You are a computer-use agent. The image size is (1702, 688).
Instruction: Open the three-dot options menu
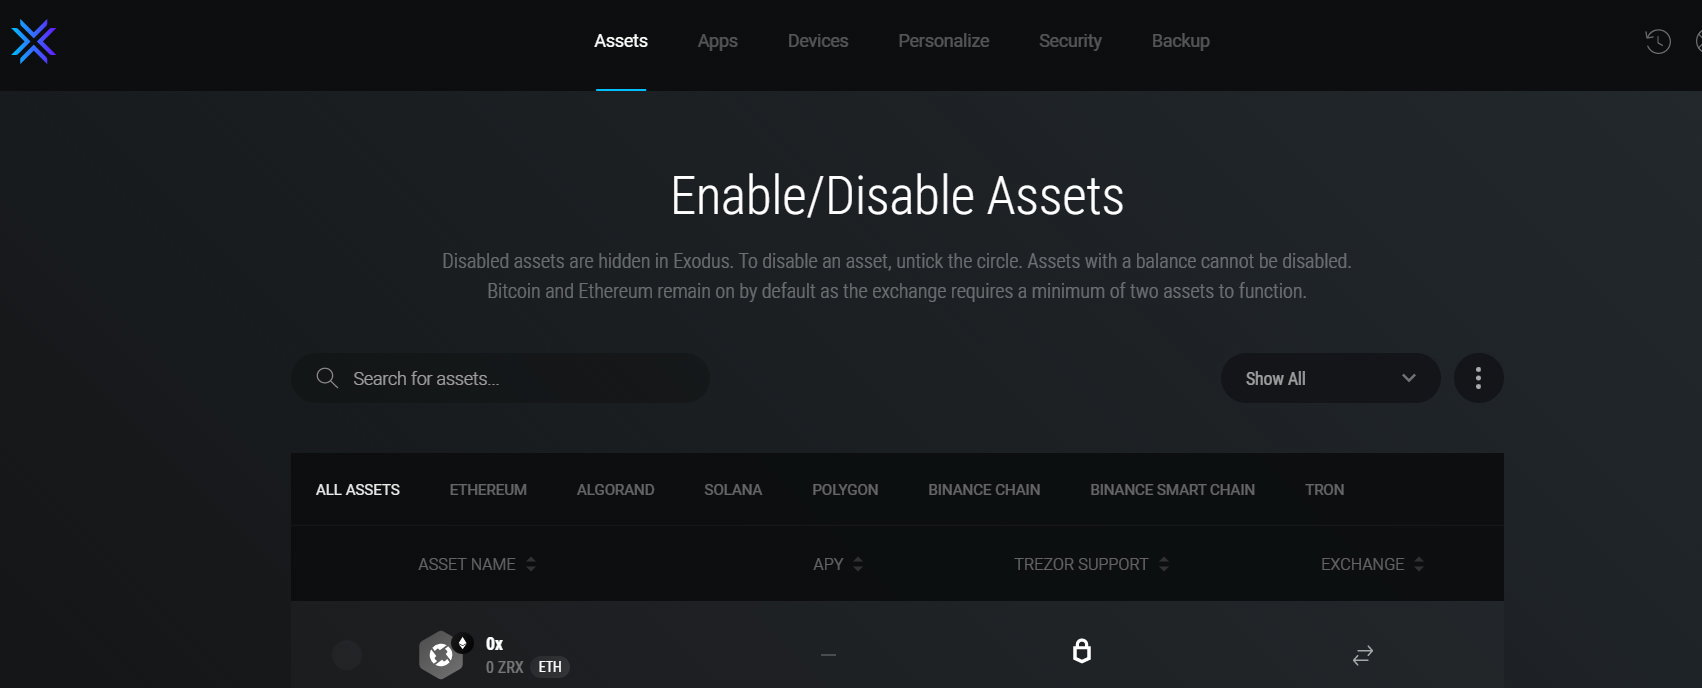(x=1478, y=378)
